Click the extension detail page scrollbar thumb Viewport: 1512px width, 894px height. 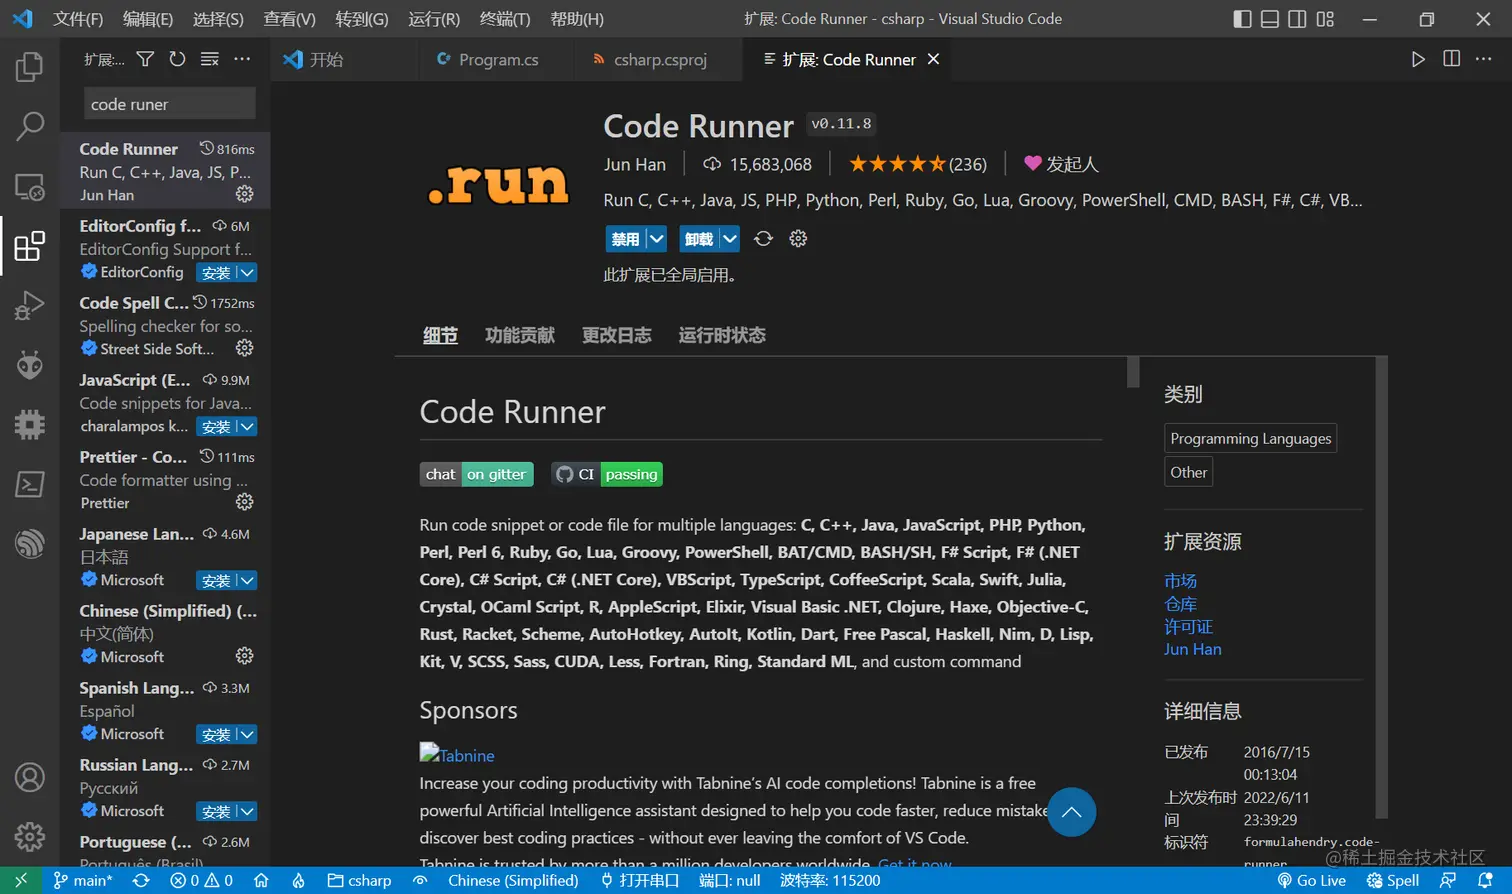1133,371
